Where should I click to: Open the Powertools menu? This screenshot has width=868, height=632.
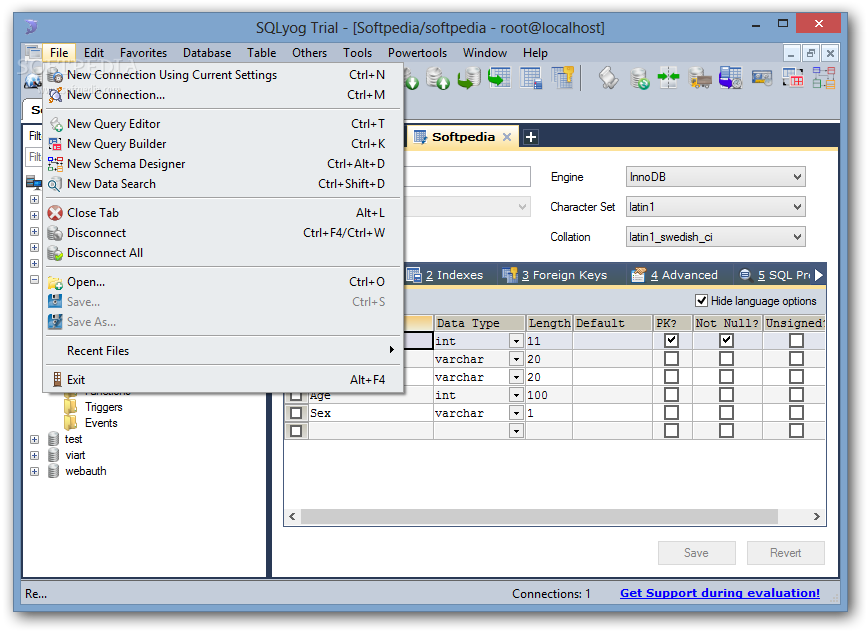point(417,53)
